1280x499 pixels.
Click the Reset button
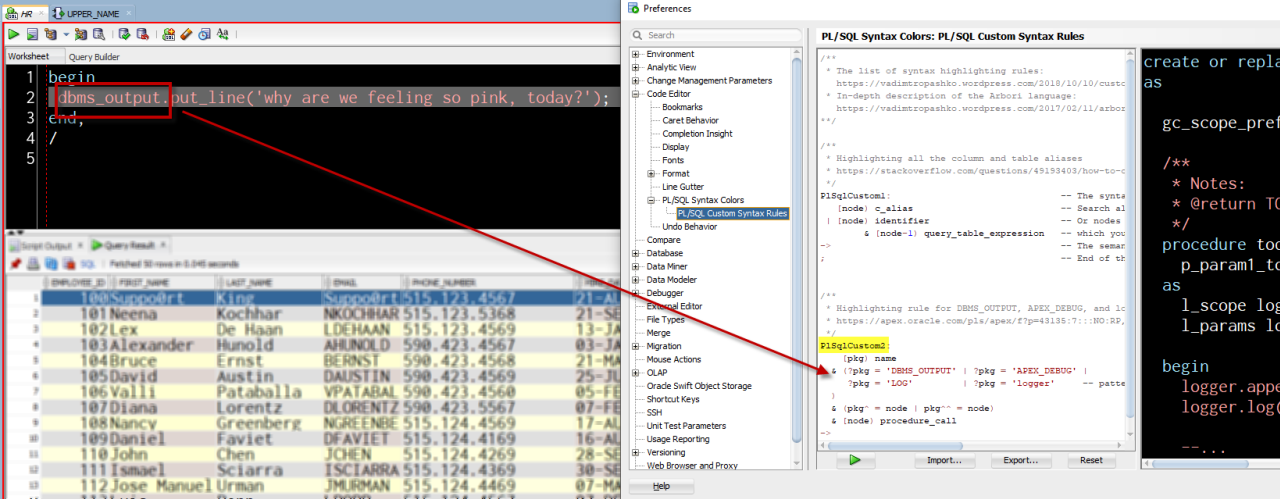click(1091, 461)
